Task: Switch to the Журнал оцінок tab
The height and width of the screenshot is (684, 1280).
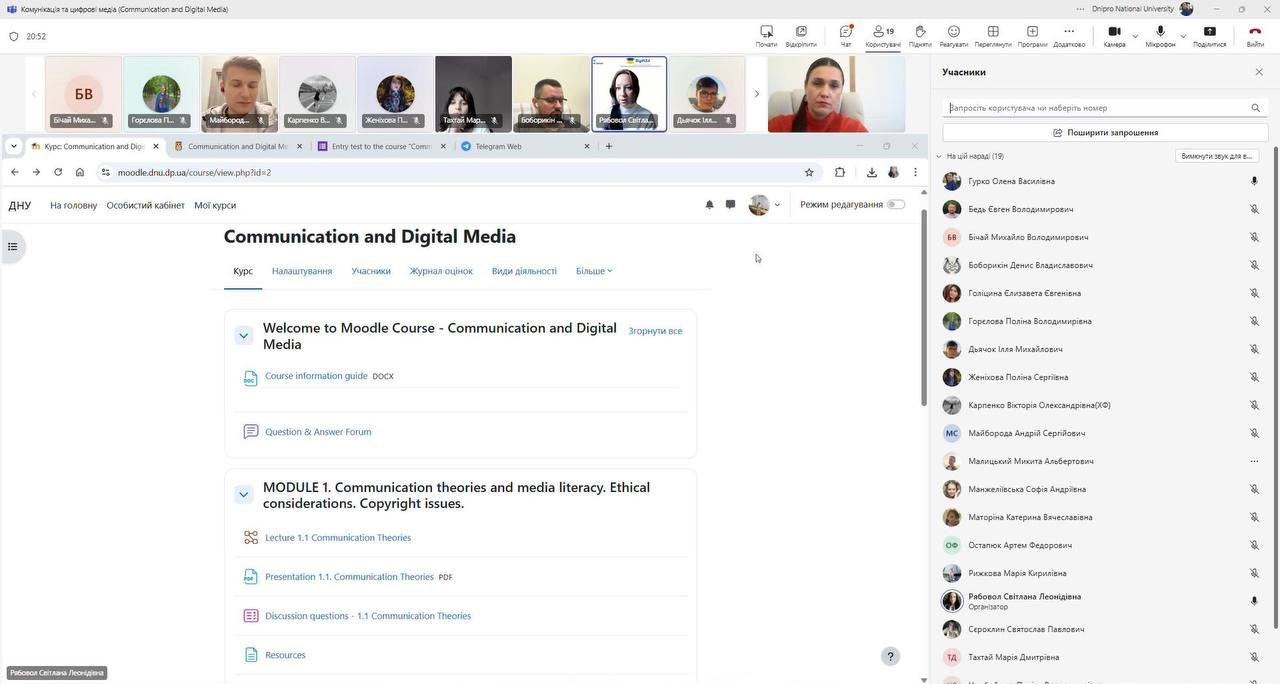Action: [x=441, y=271]
